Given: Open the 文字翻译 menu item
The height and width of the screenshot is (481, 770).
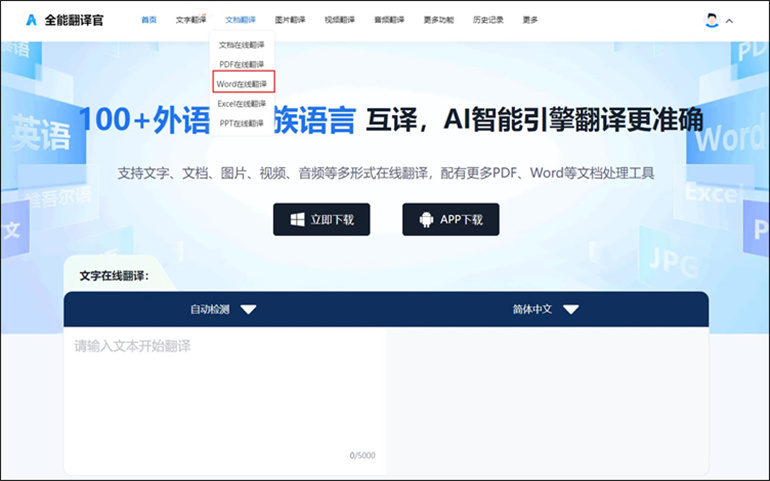Looking at the screenshot, I should 191,20.
